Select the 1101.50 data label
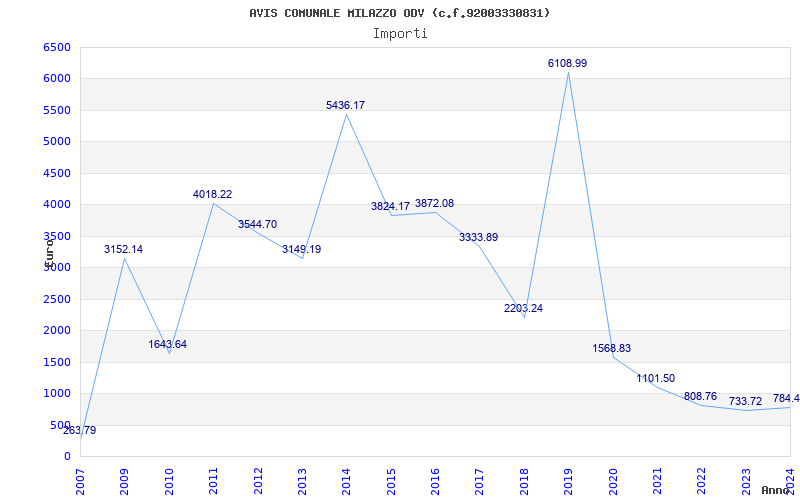 pos(656,379)
